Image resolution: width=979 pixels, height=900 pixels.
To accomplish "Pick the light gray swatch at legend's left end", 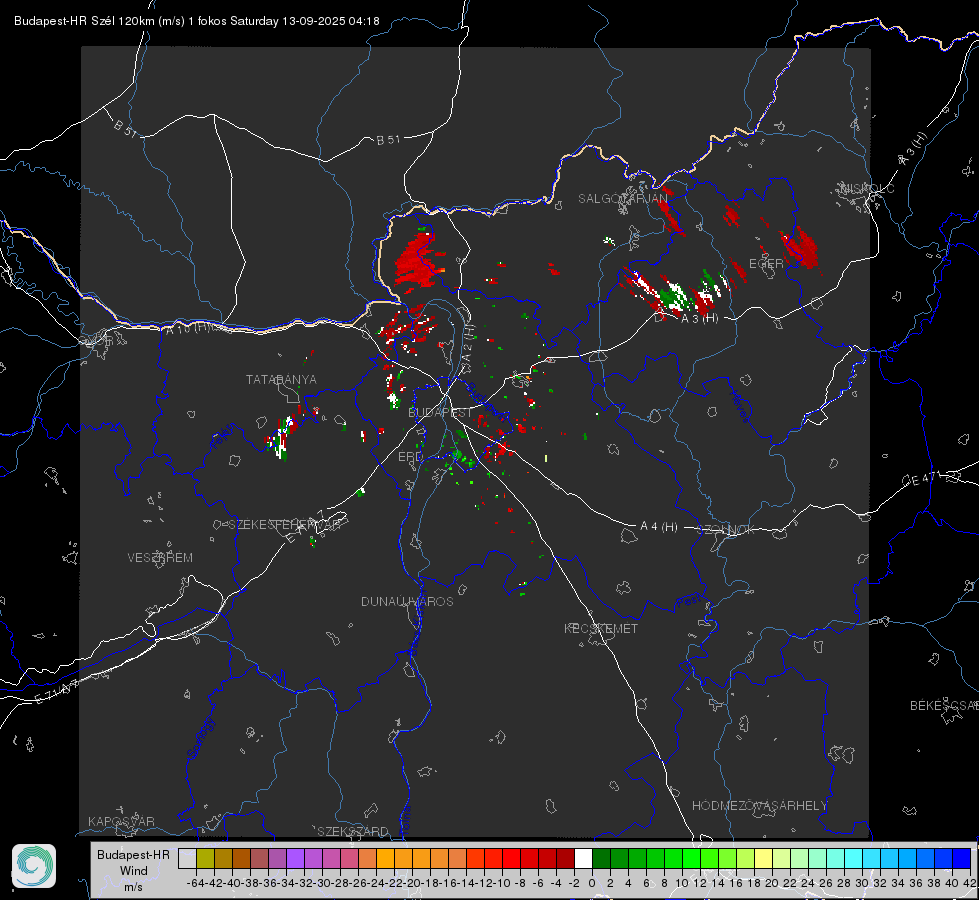I will [187, 858].
